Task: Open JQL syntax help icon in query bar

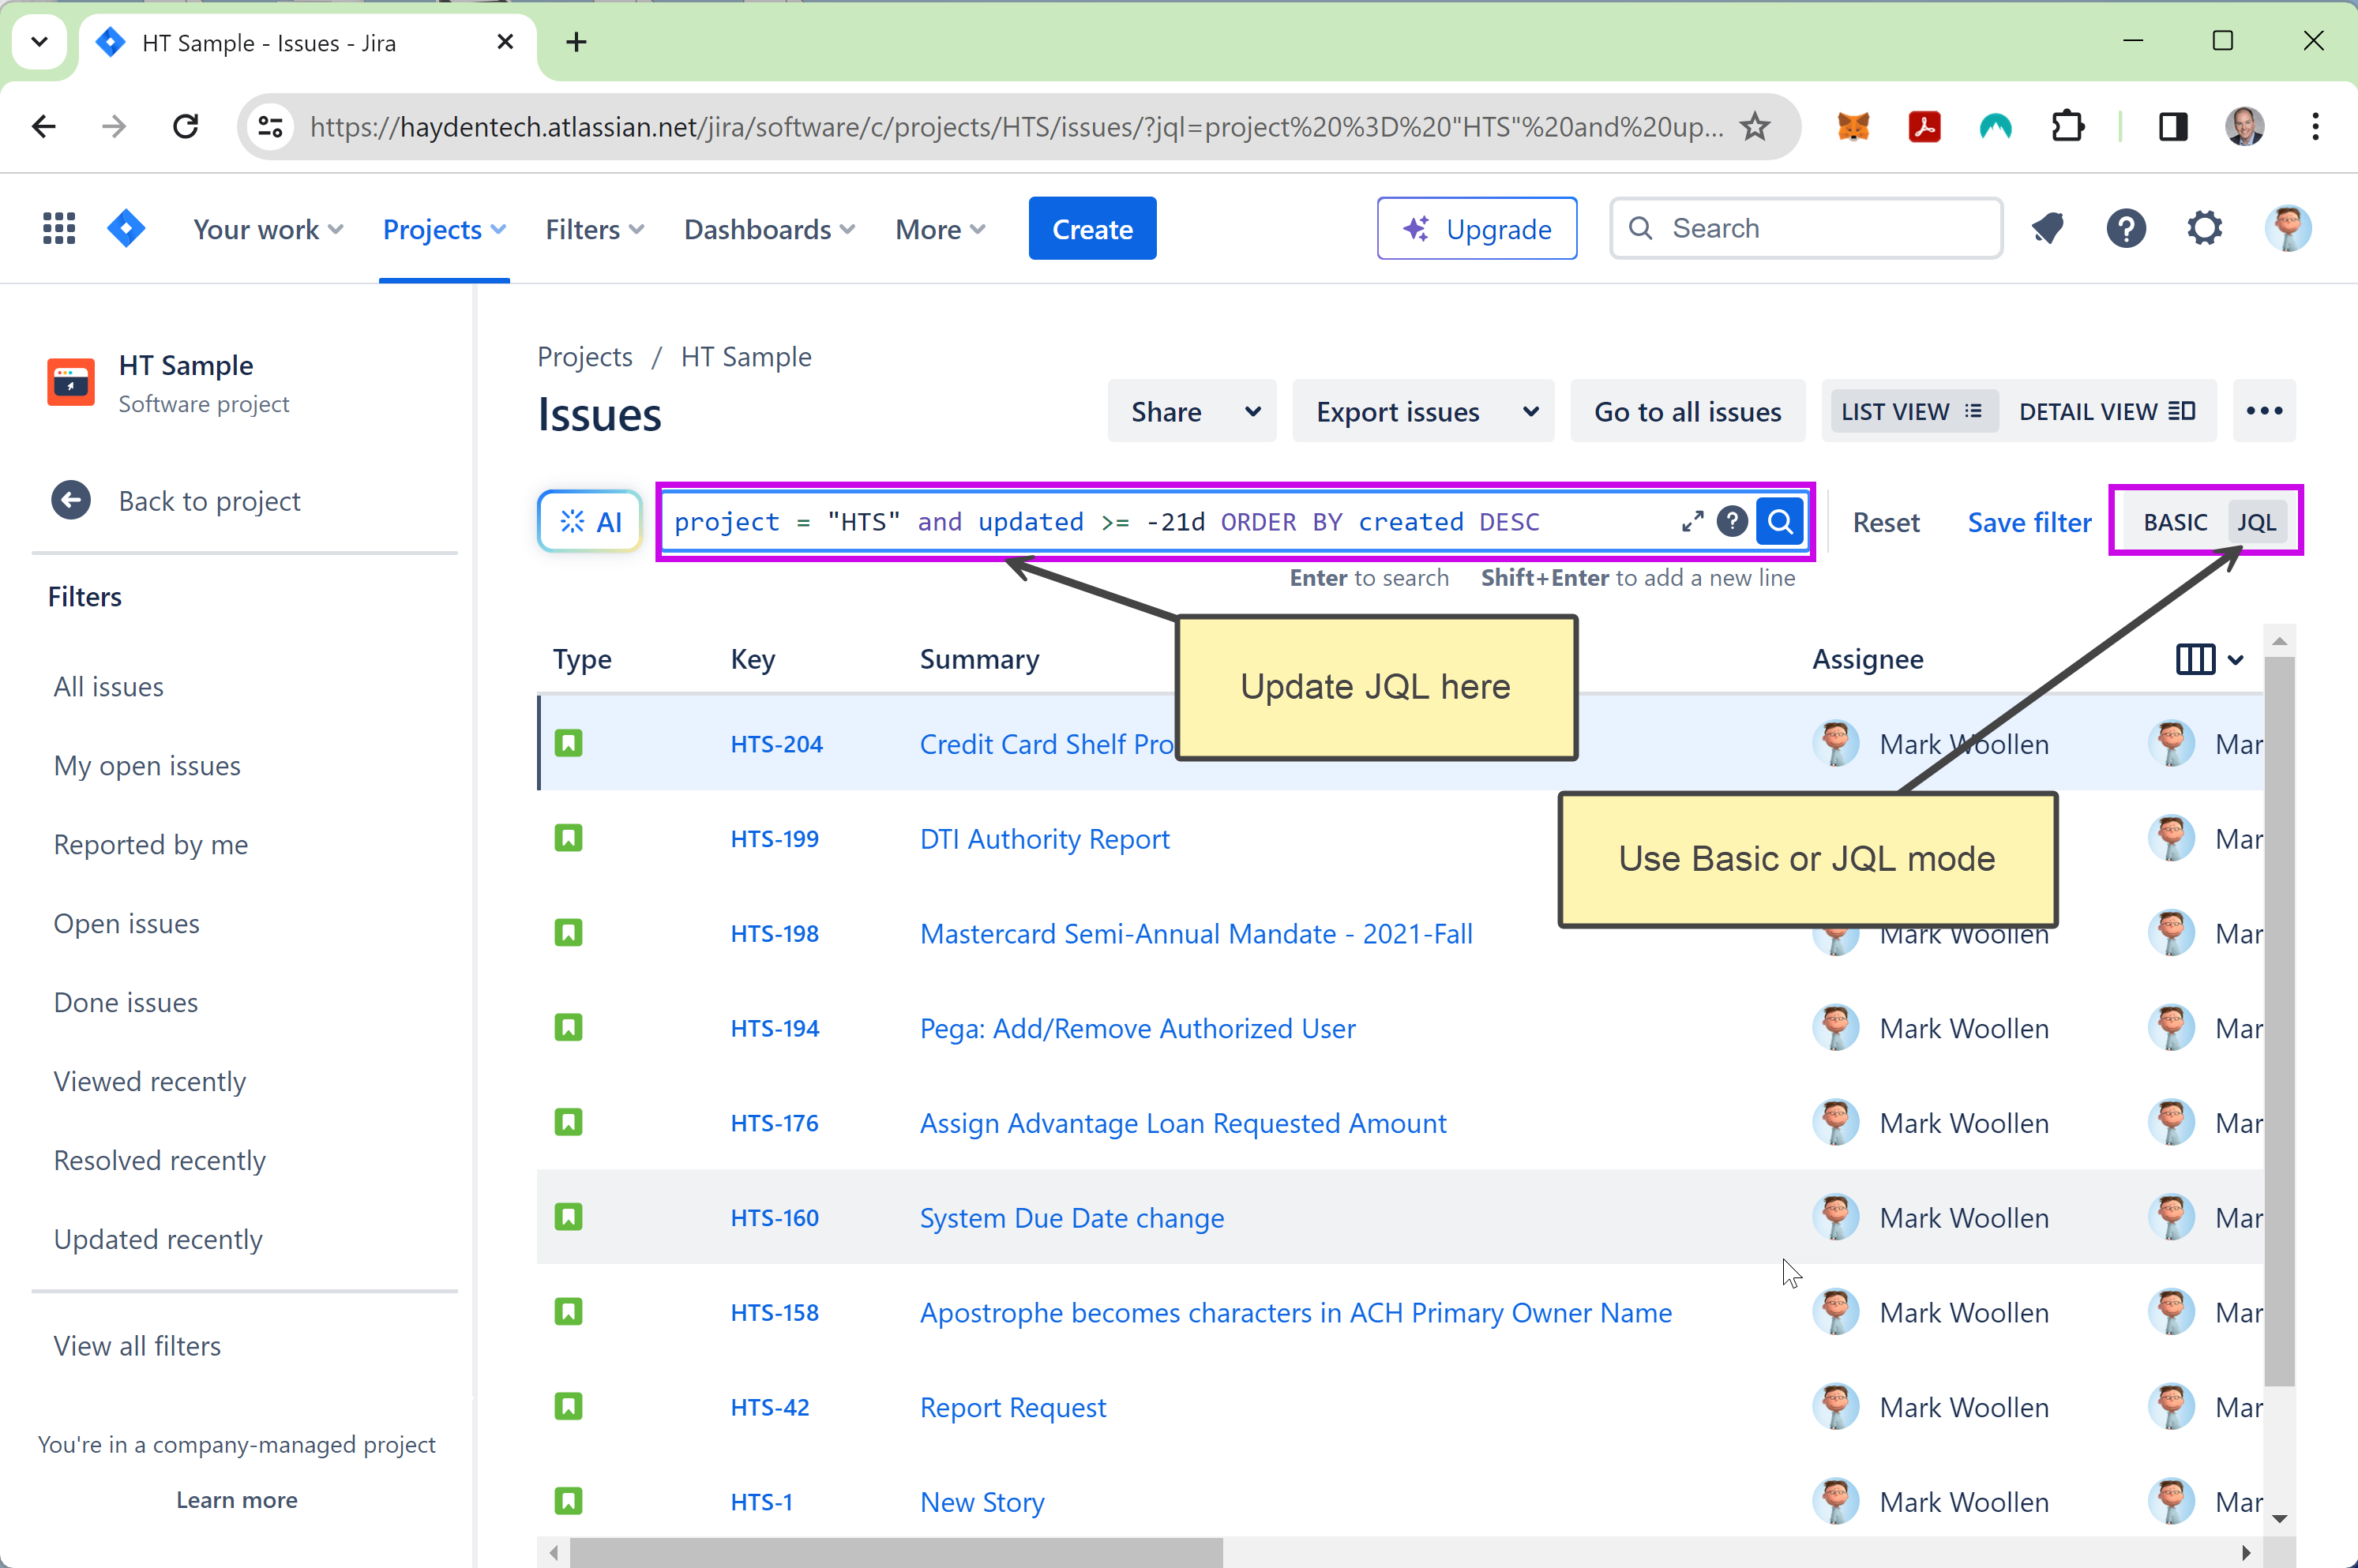Action: (1732, 522)
